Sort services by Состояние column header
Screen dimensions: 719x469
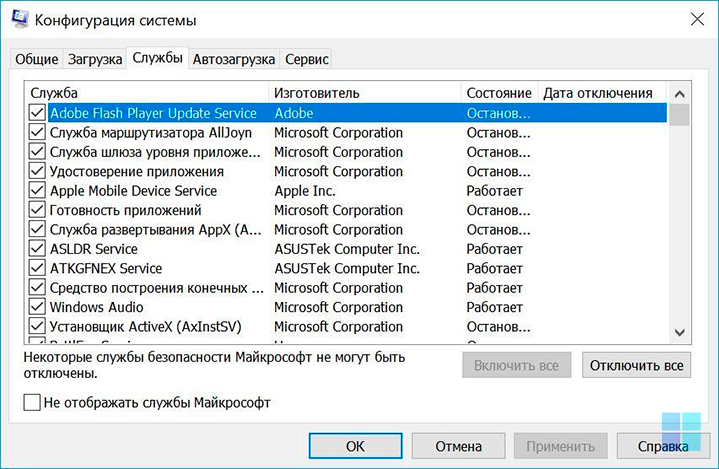pos(499,93)
